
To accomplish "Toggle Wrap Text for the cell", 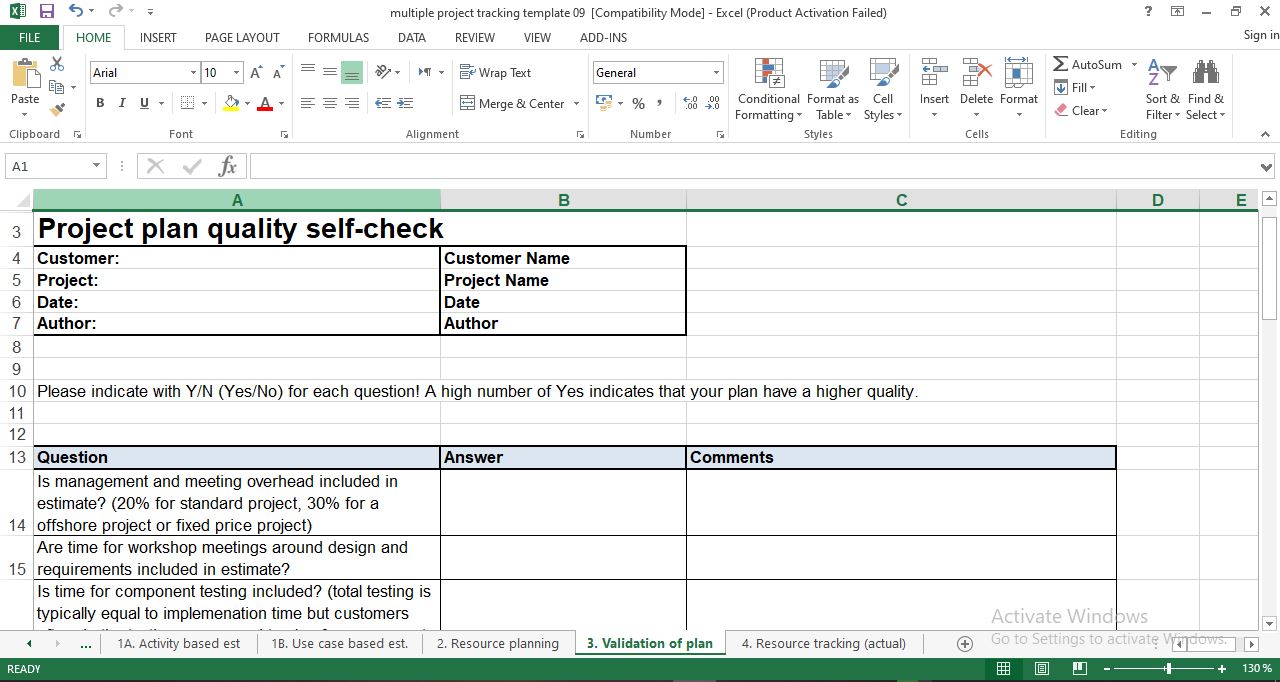I will tap(495, 72).
